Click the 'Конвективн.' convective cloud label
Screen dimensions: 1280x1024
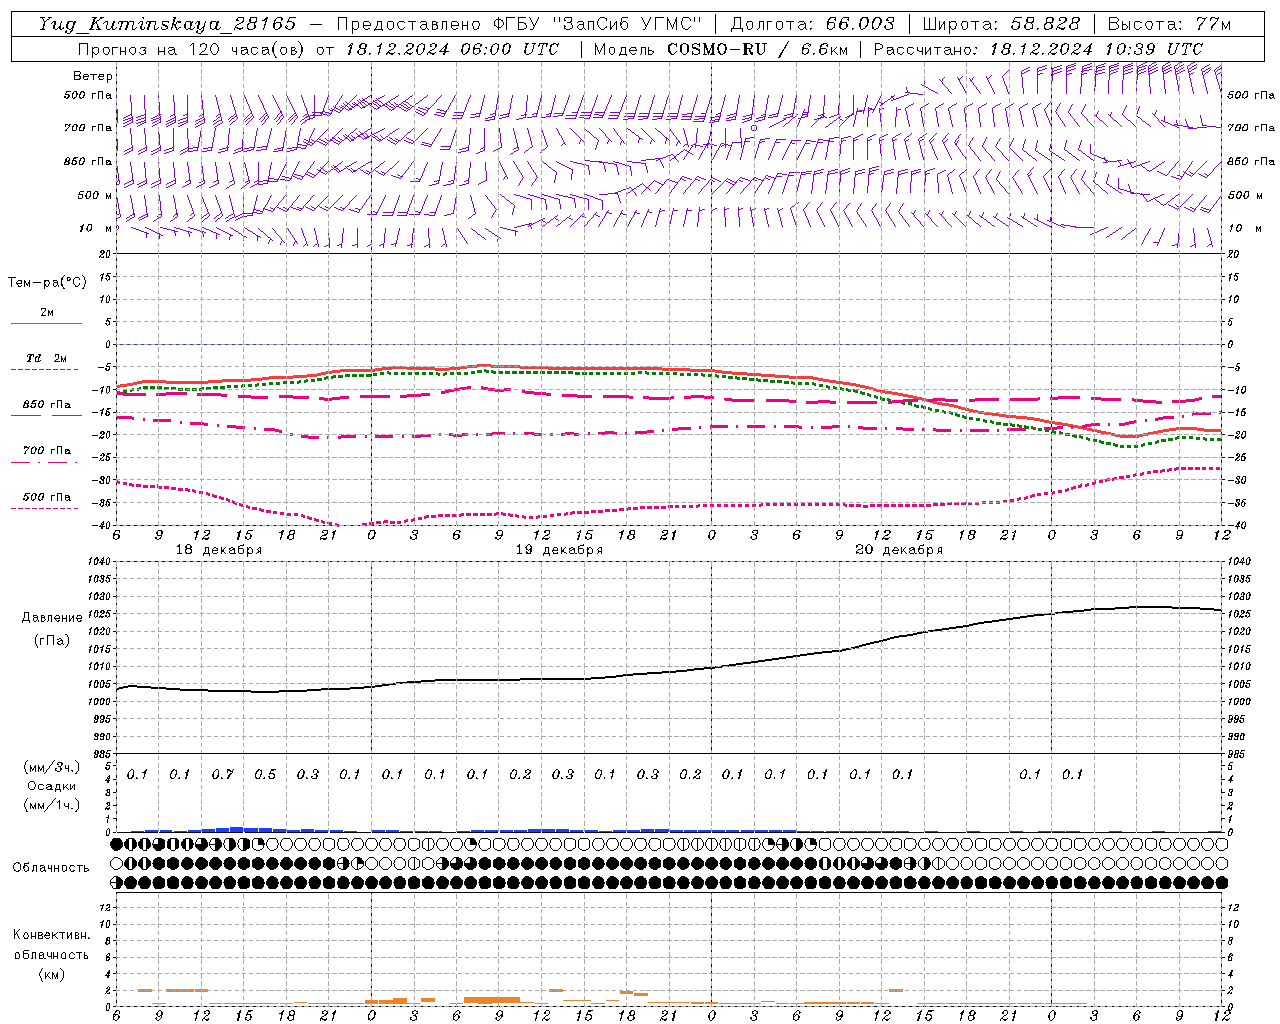tap(51, 935)
